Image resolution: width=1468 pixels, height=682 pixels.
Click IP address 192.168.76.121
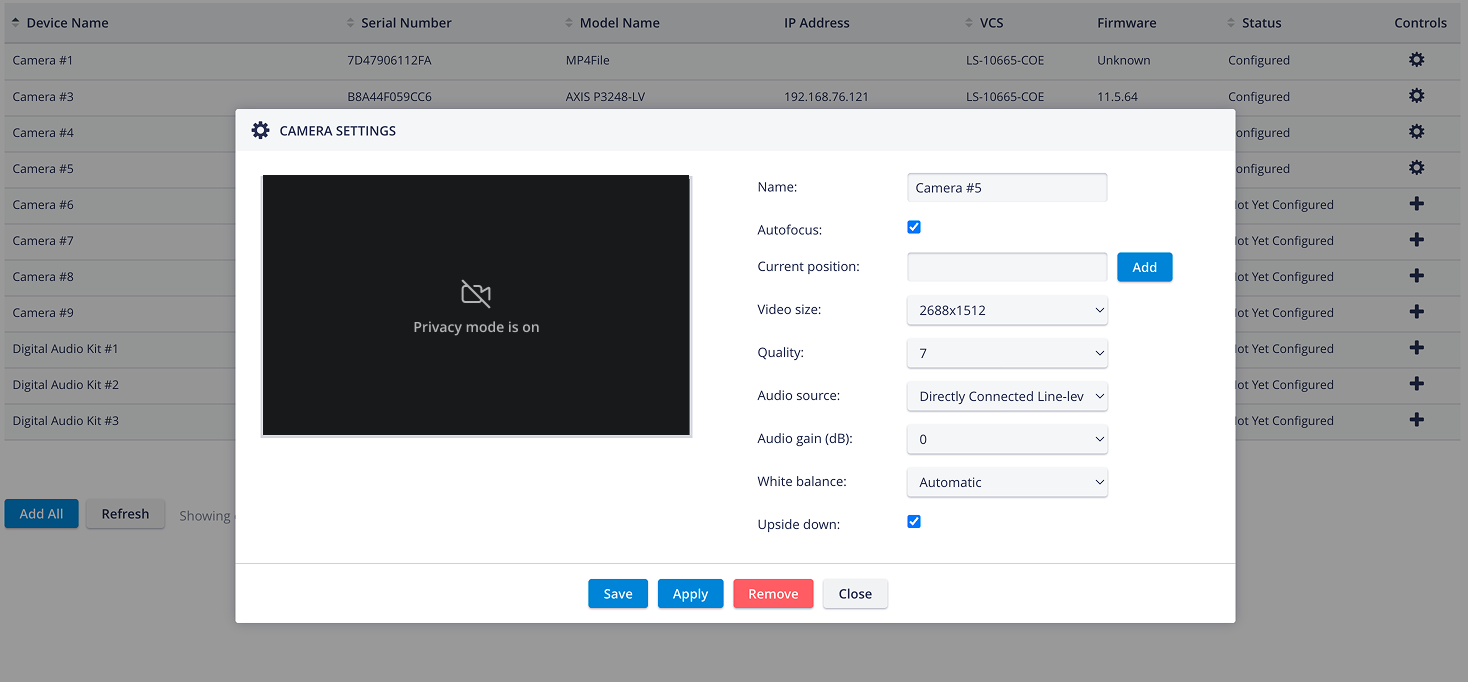point(826,96)
